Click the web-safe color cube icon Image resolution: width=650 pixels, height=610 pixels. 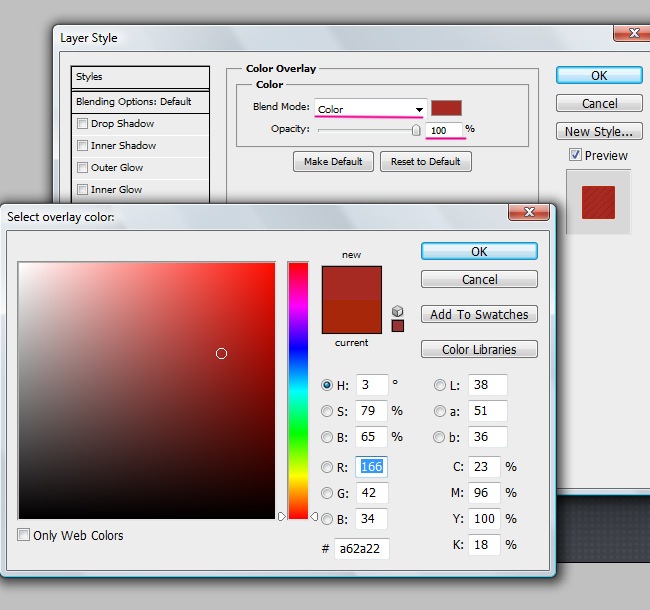pos(397,311)
